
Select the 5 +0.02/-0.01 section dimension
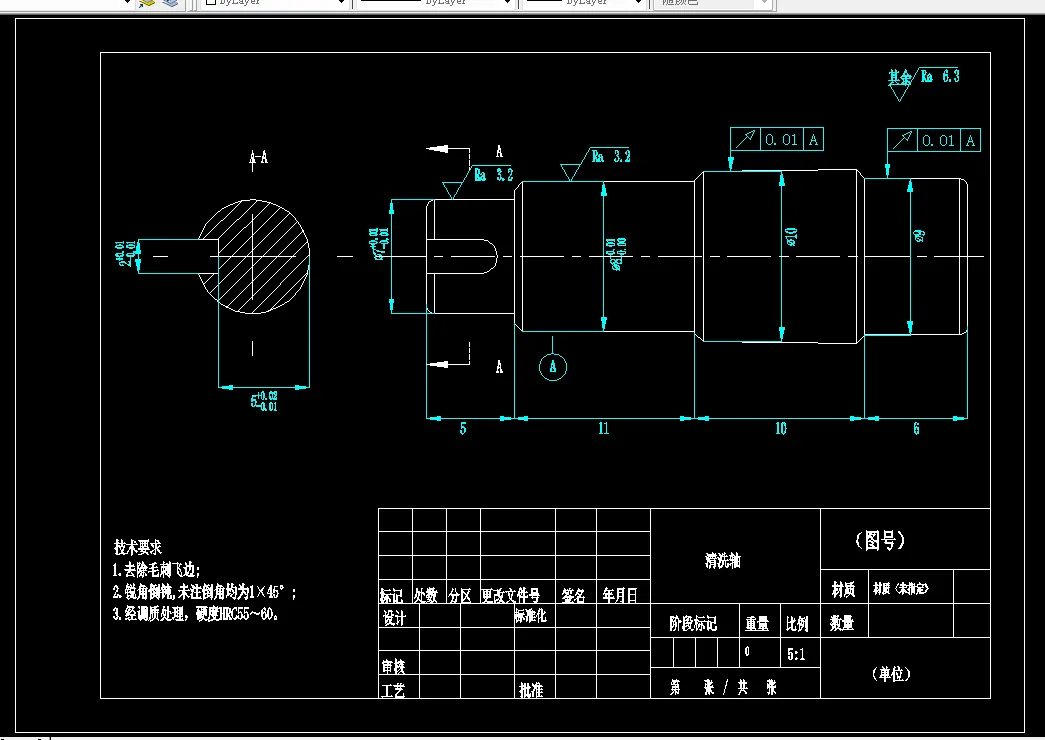(264, 402)
